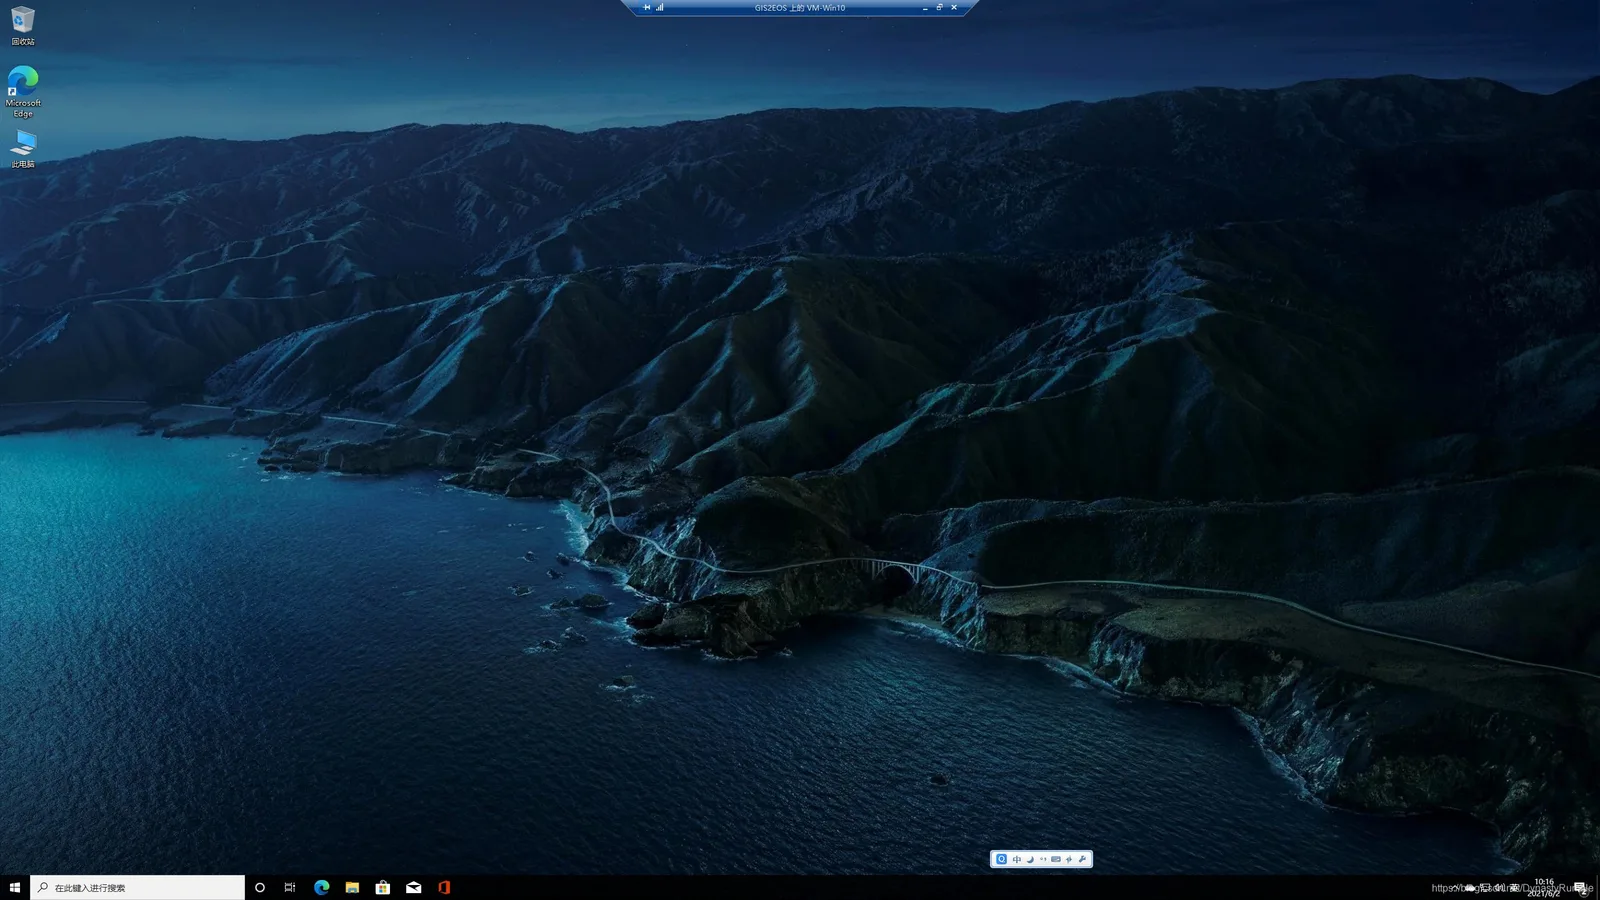Click the IME toolbar logo icon
The height and width of the screenshot is (900, 1600).
[1001, 859]
